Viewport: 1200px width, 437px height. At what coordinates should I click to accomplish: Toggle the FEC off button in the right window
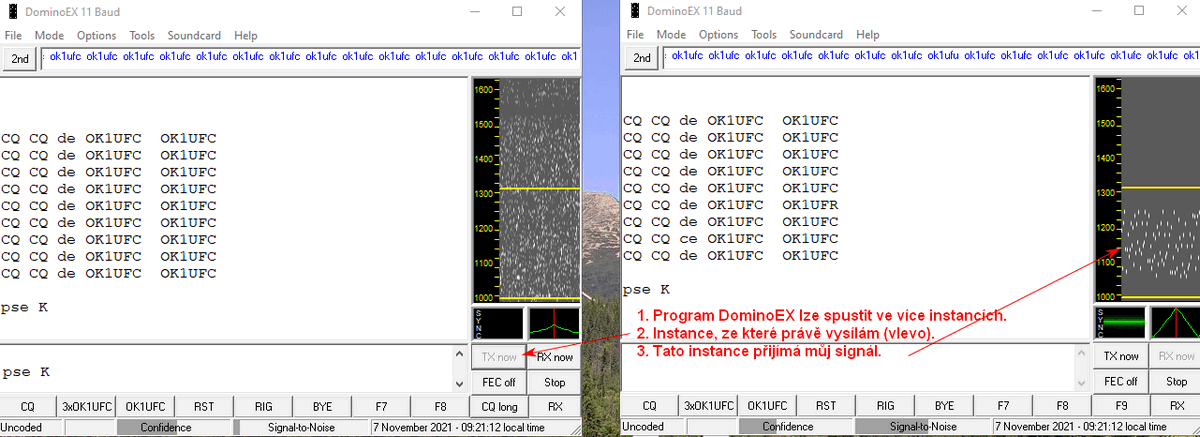tap(1120, 382)
